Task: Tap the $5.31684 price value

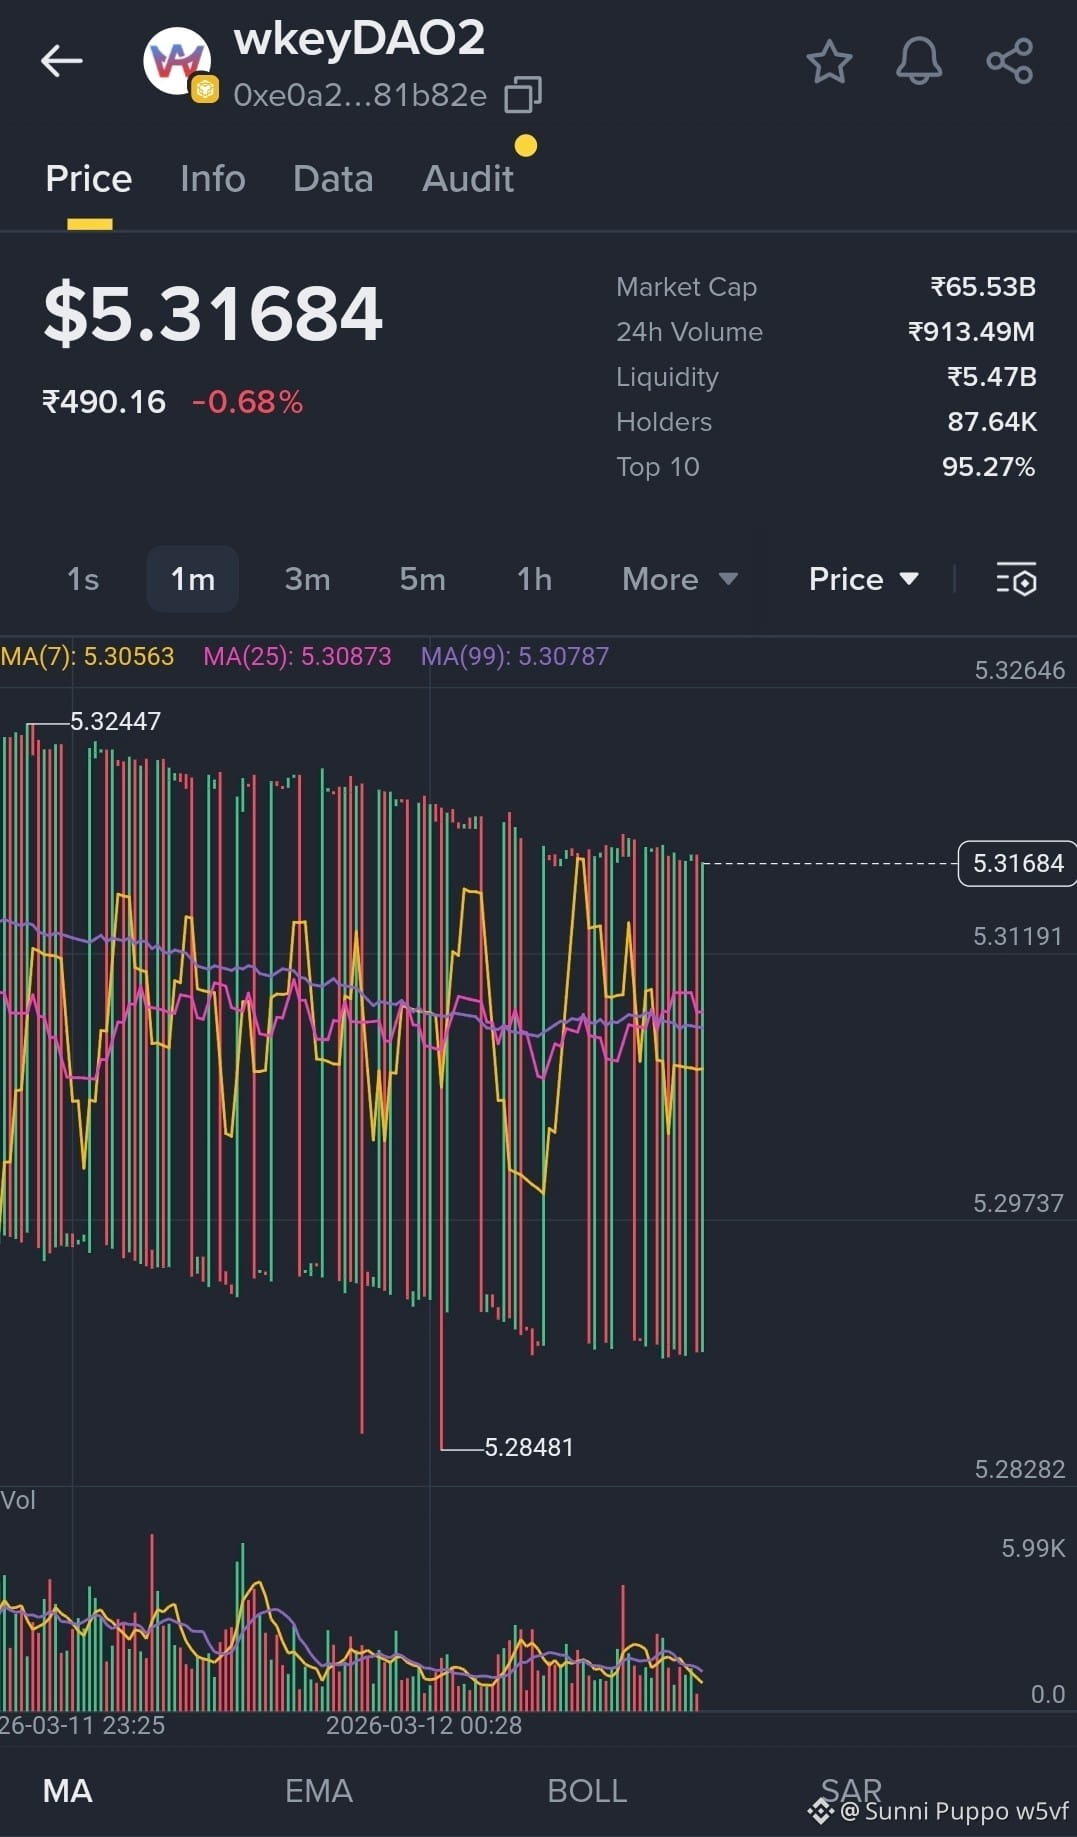Action: 213,313
